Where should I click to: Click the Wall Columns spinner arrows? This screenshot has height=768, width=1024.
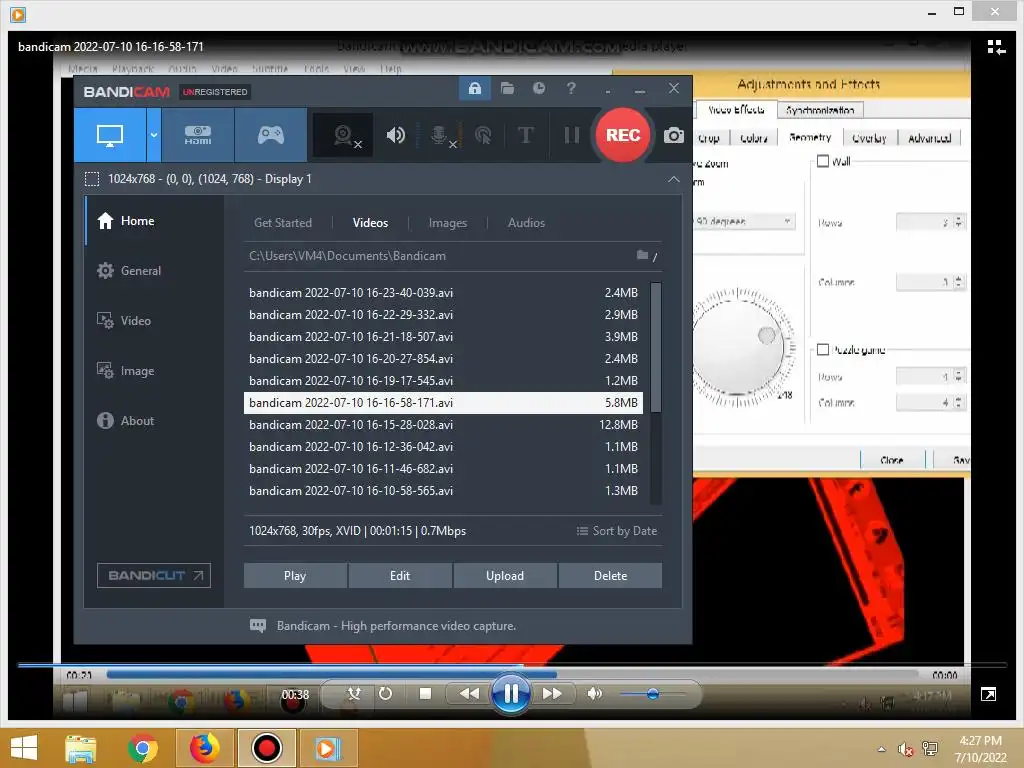[x=958, y=281]
